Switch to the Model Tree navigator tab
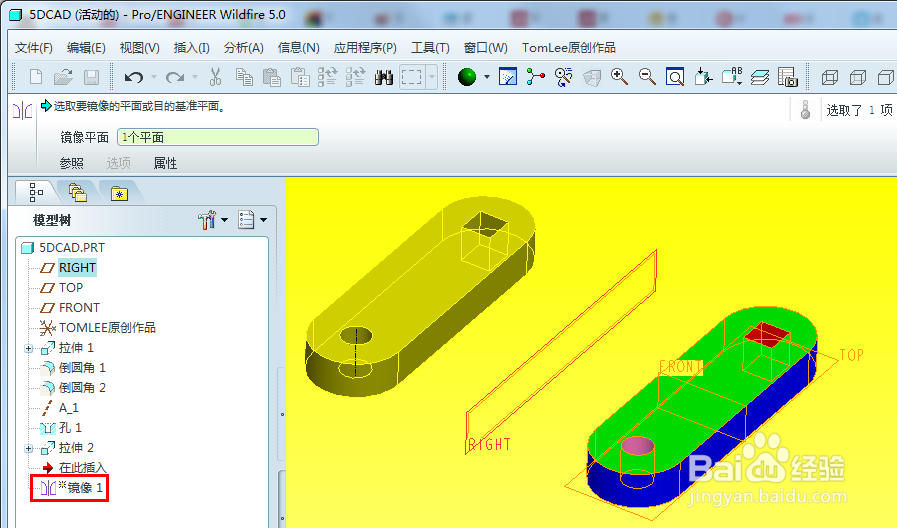Viewport: 897px width, 528px height. [x=36, y=193]
